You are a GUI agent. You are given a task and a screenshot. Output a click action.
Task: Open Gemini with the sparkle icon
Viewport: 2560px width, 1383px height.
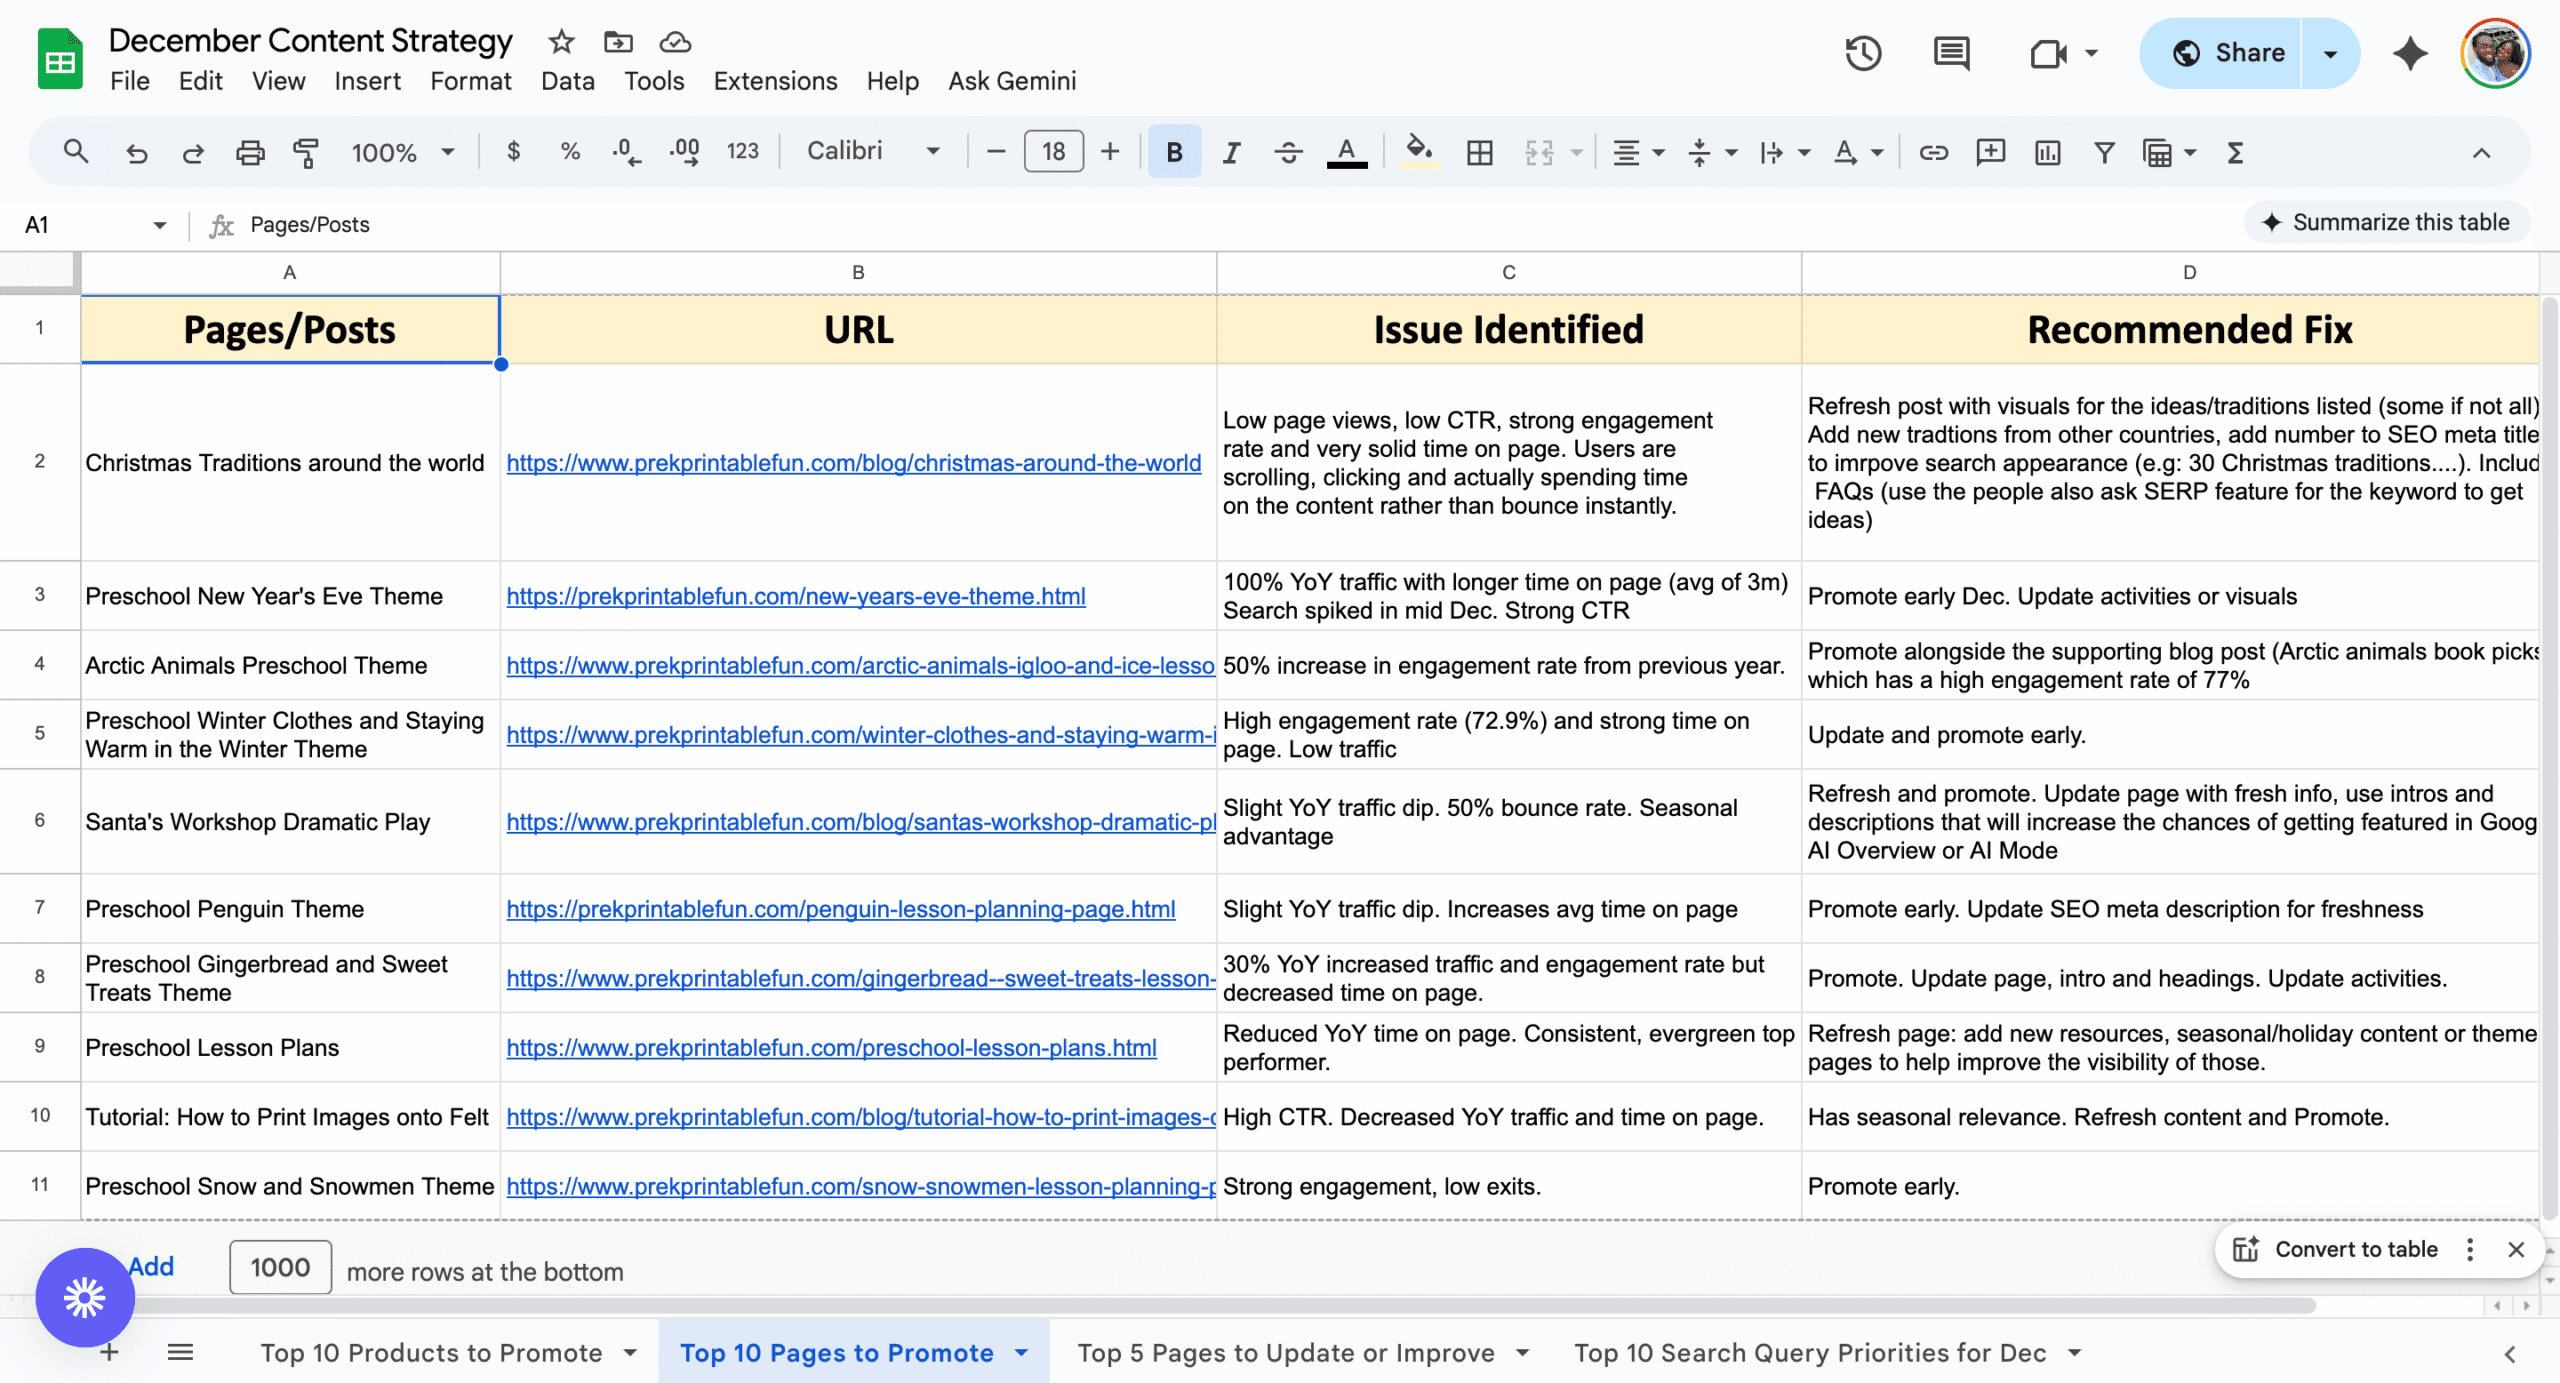[2410, 52]
